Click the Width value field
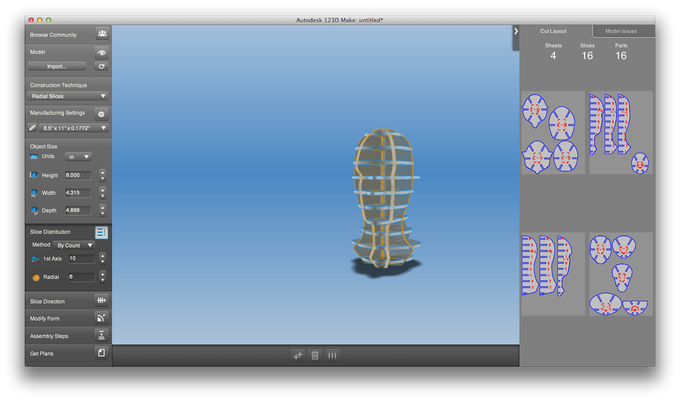This screenshot has height=401, width=680. 78,192
